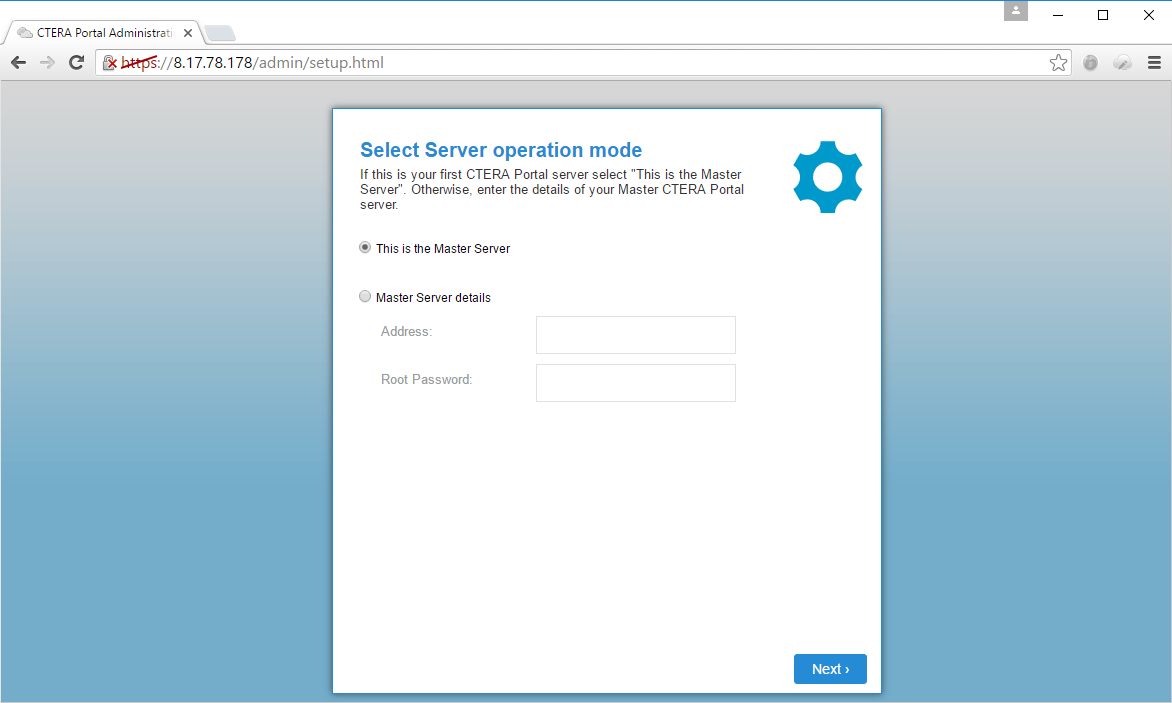1172x703 pixels.
Task: Close the browser window
Action: tap(1149, 15)
